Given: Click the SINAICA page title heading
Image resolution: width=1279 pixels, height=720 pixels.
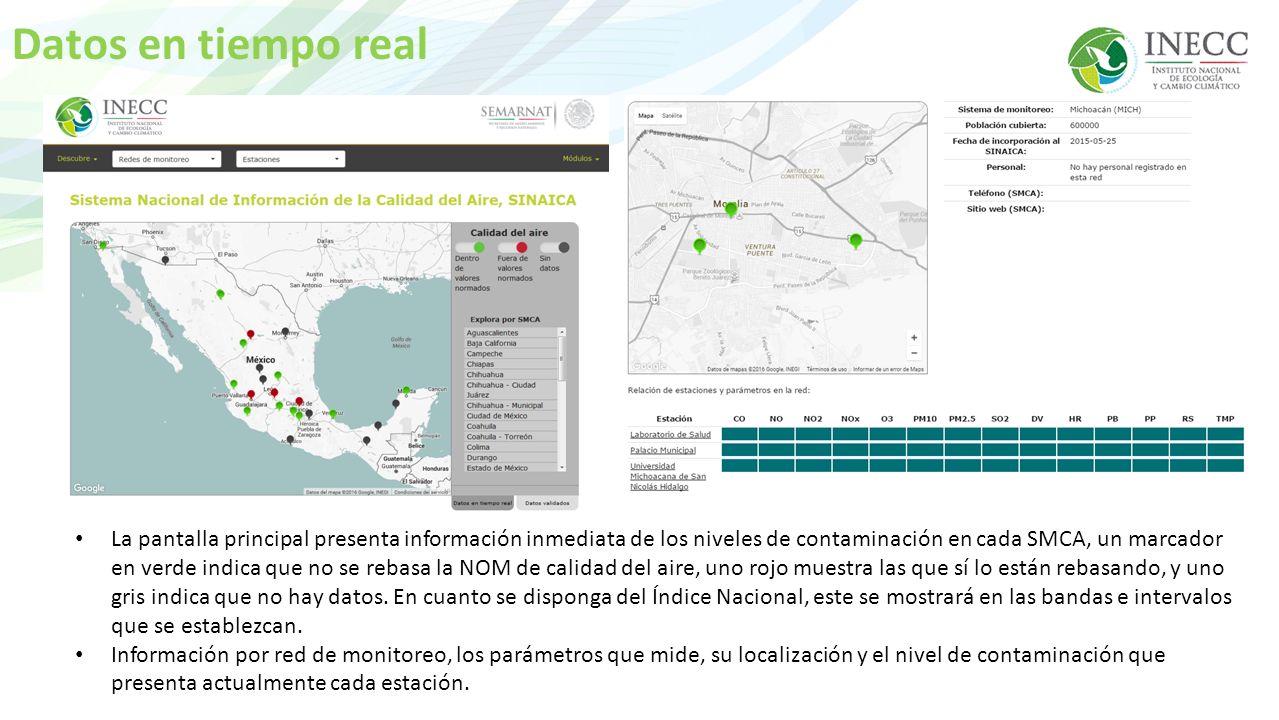Looking at the screenshot, I should pos(323,200).
